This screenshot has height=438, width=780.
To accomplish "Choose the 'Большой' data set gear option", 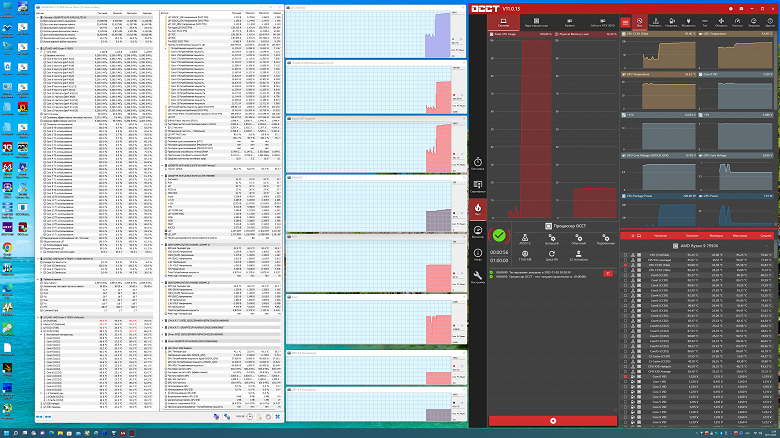I will (x=552, y=239).
